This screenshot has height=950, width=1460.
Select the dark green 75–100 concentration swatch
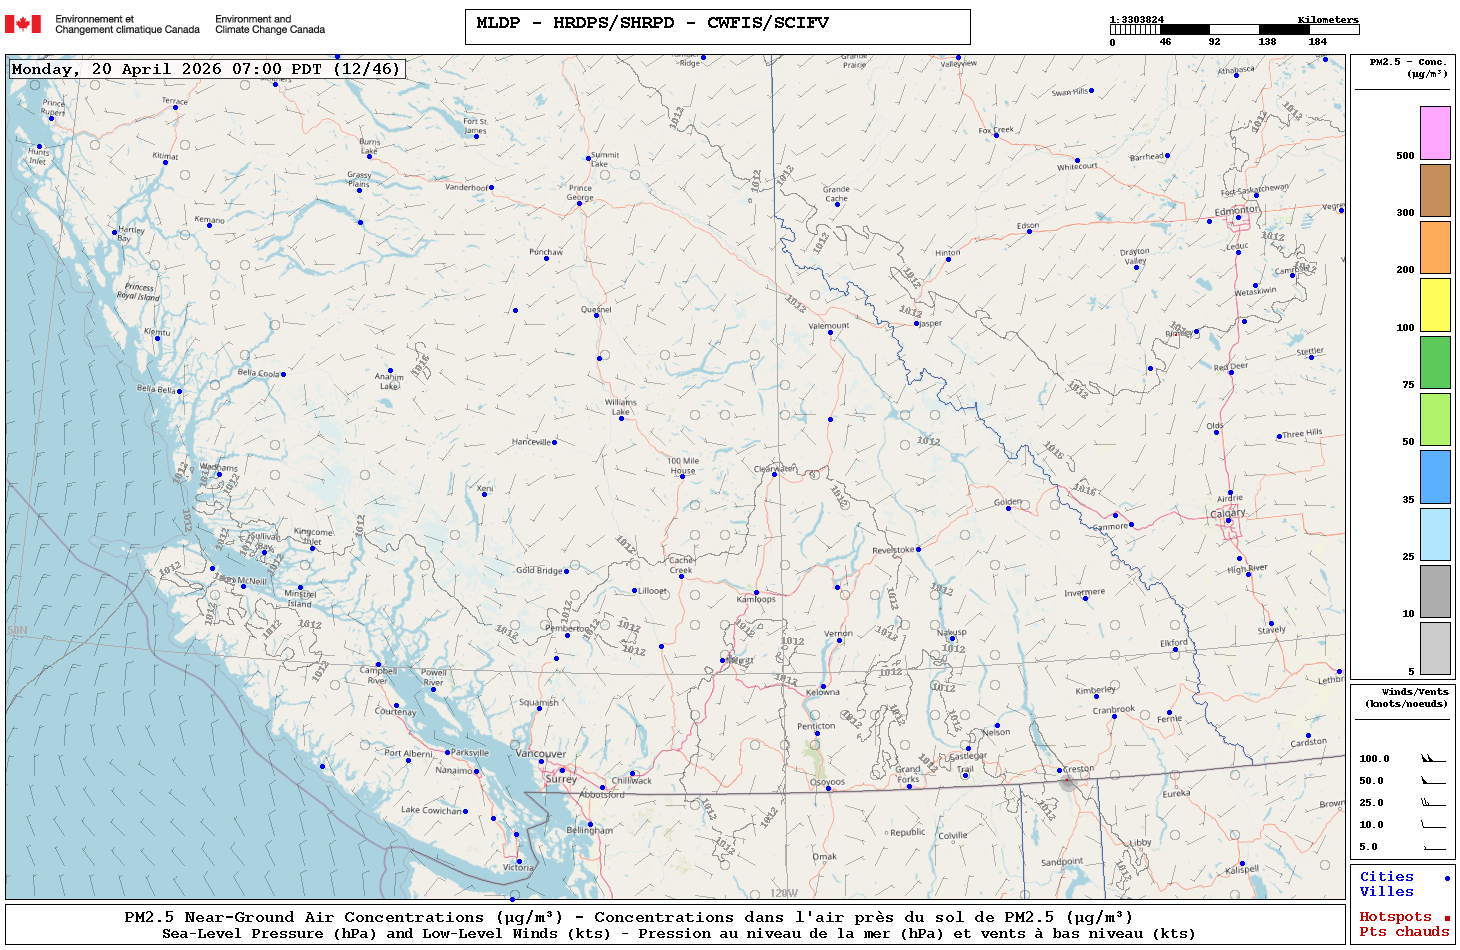pos(1435,362)
